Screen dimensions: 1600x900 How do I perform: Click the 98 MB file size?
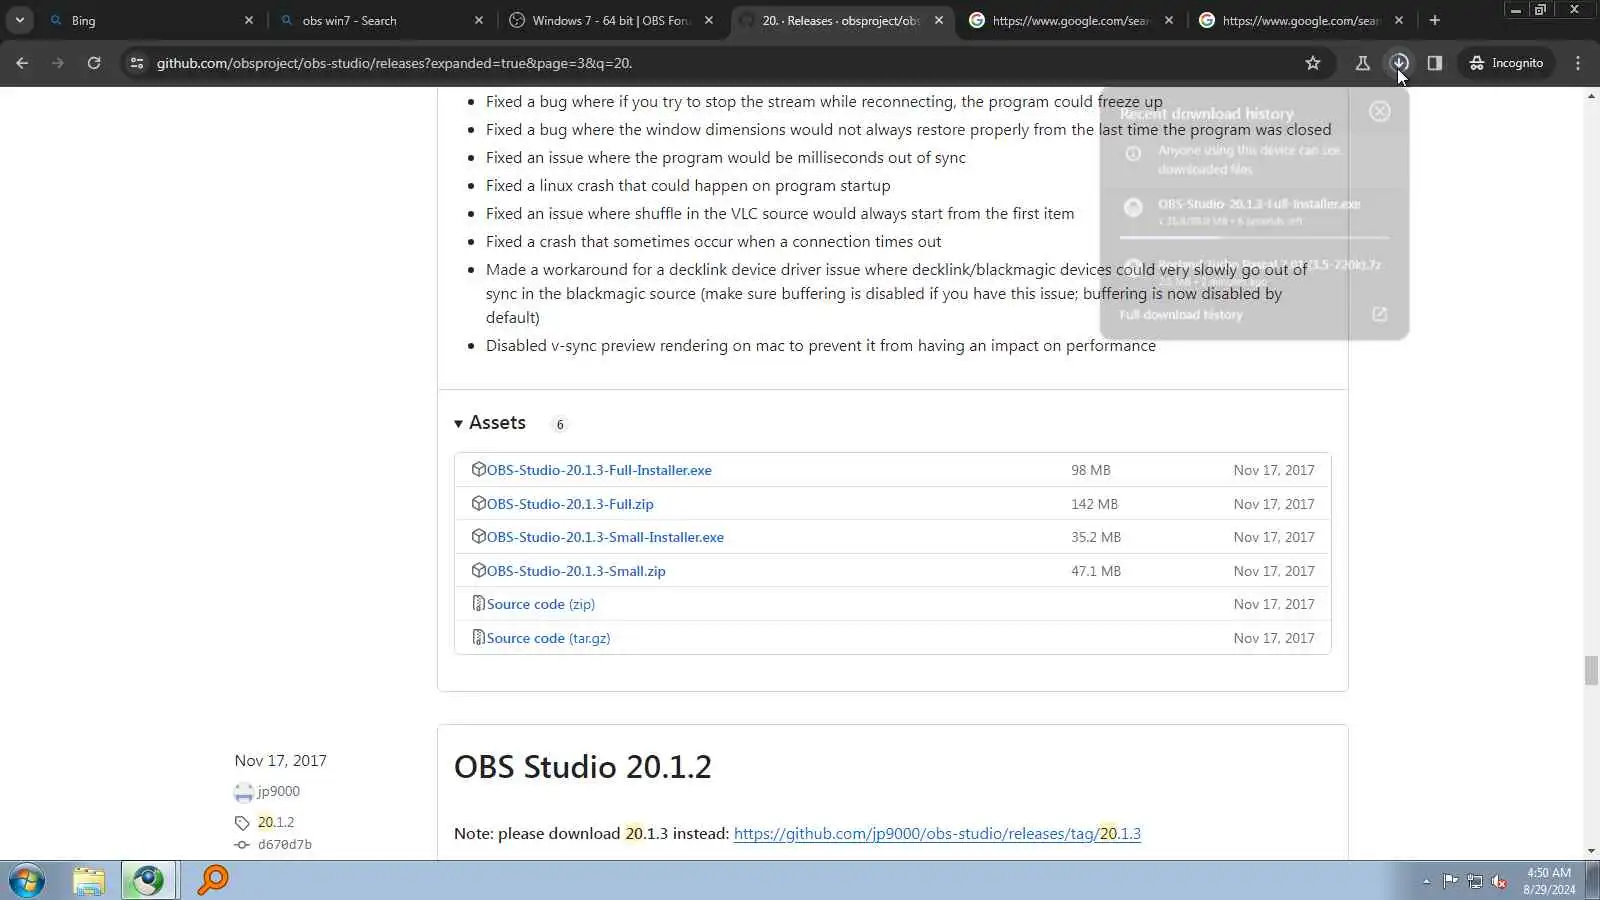click(1091, 470)
